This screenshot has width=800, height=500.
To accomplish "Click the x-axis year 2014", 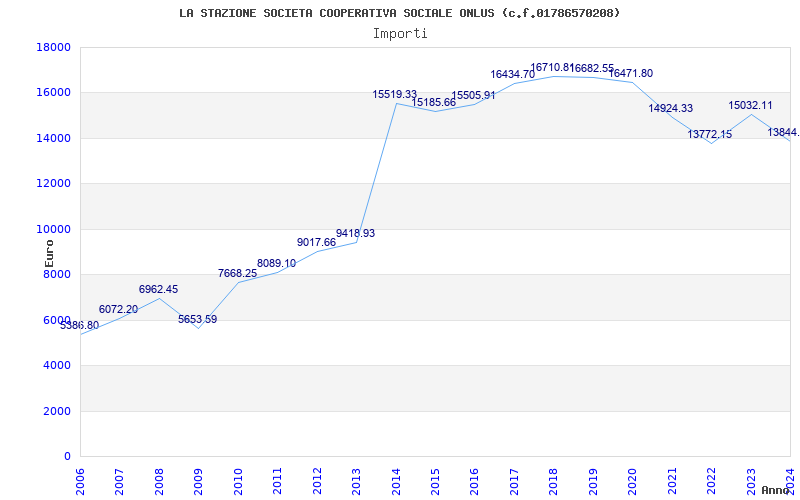I will pyautogui.click(x=395, y=481).
